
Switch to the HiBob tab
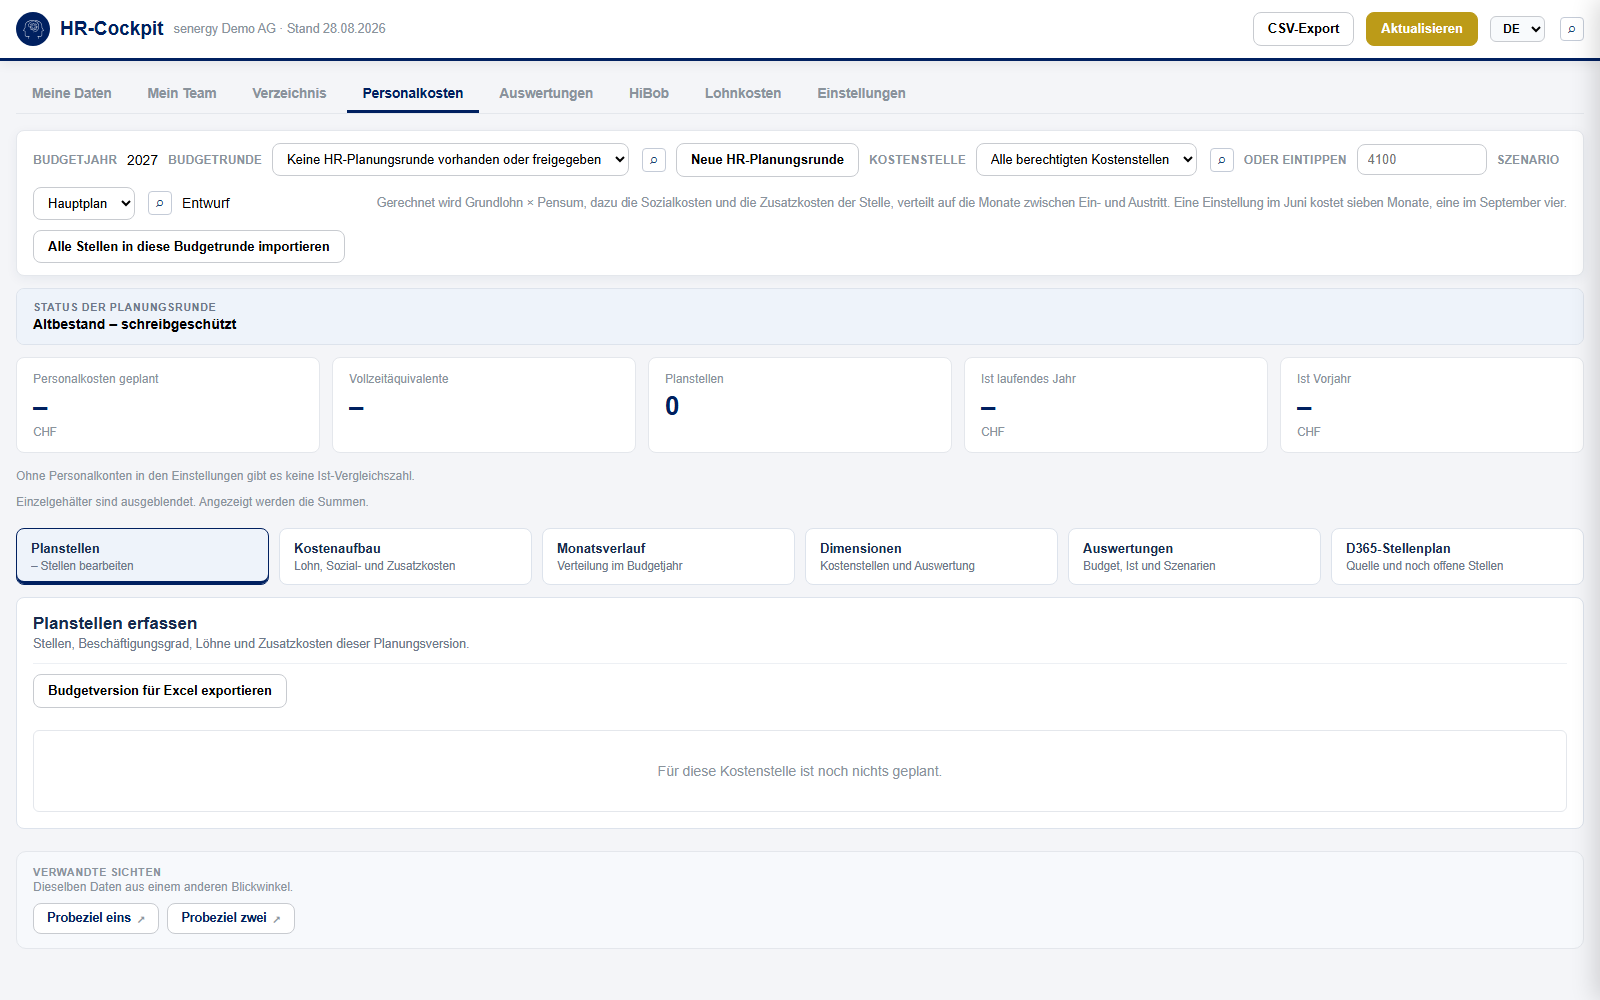(x=649, y=93)
